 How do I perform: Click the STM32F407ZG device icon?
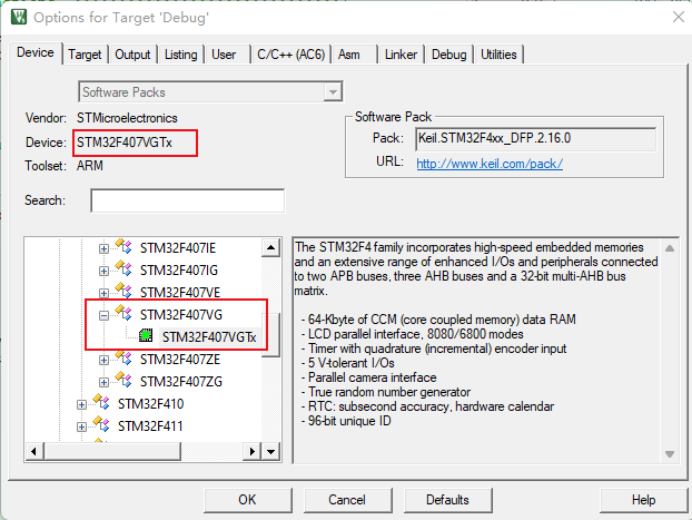(124, 381)
